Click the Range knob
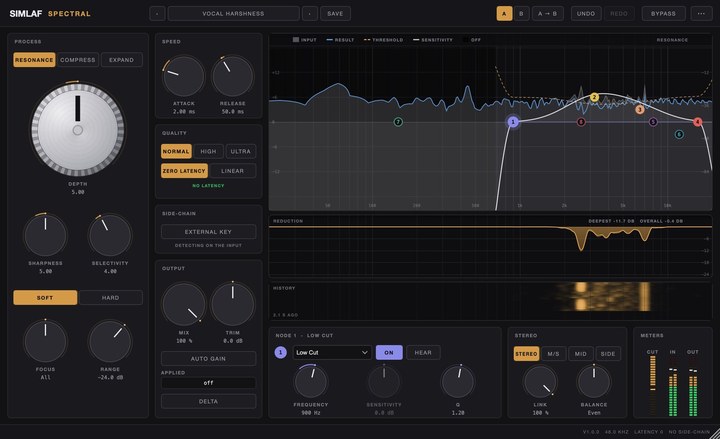 tap(110, 341)
